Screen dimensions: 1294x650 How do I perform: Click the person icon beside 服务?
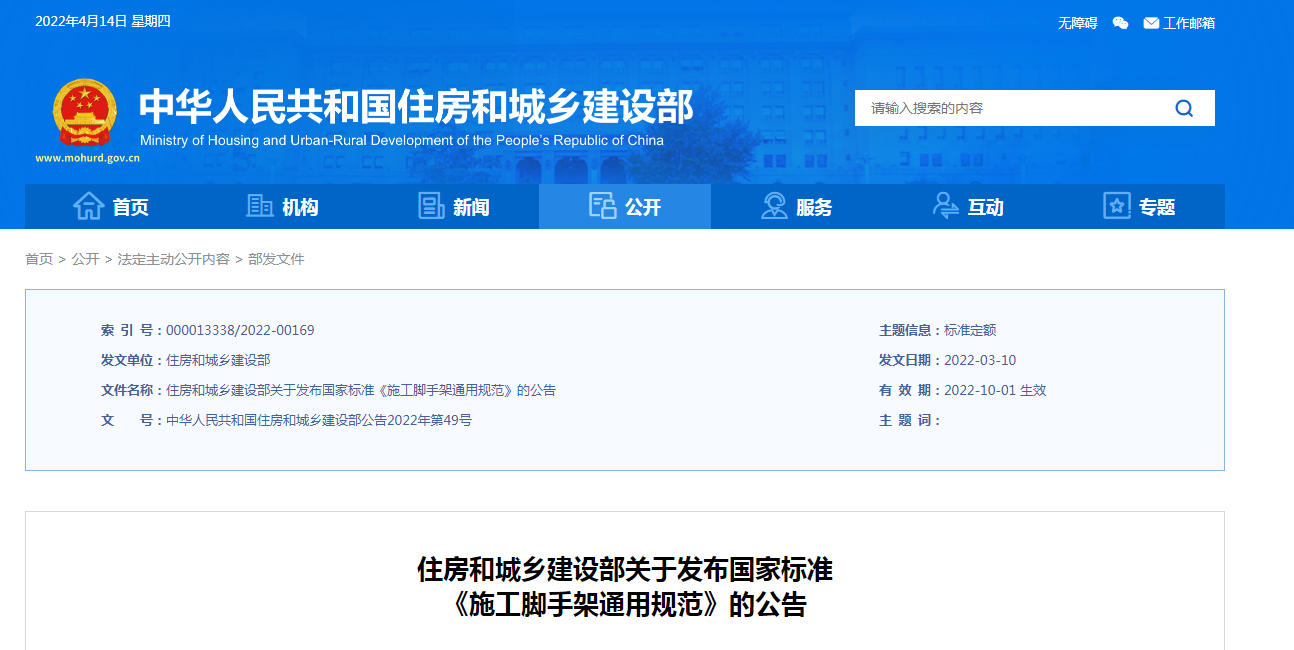coord(772,205)
